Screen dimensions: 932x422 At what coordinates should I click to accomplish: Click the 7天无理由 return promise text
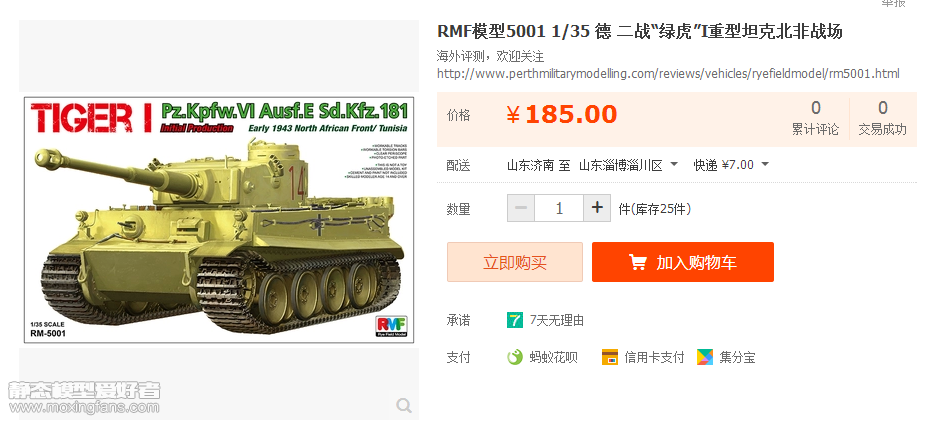[x=557, y=320]
